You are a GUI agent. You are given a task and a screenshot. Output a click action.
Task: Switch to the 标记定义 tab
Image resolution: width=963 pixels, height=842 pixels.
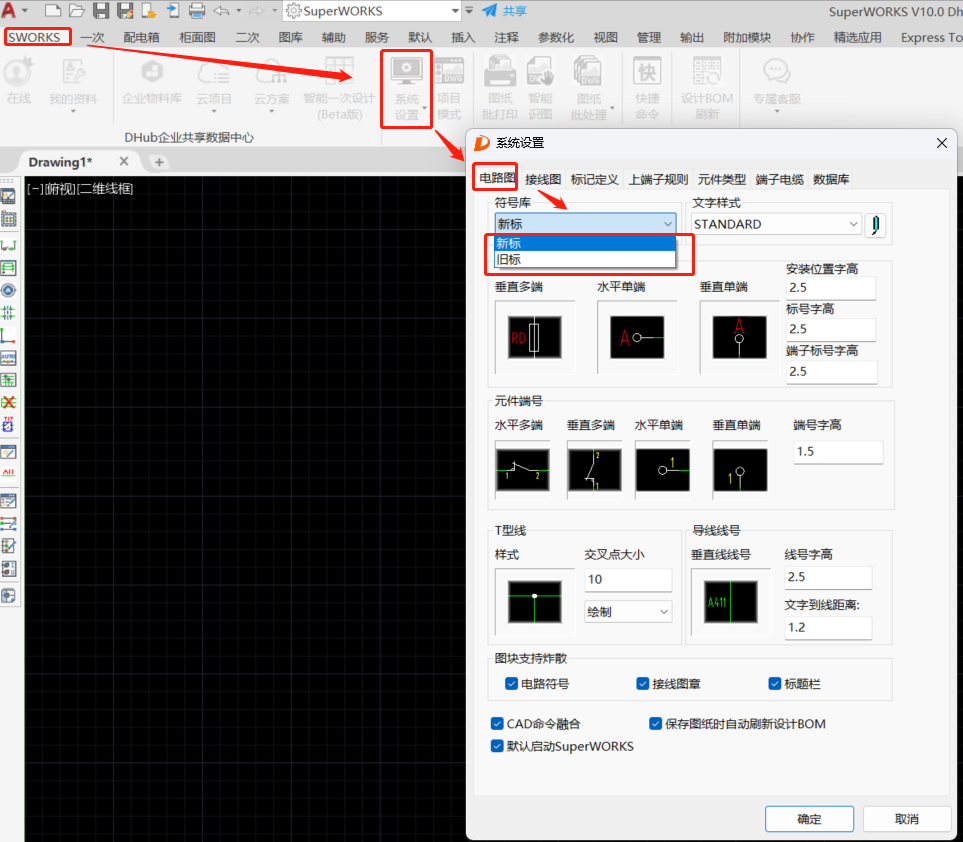pyautogui.click(x=594, y=179)
